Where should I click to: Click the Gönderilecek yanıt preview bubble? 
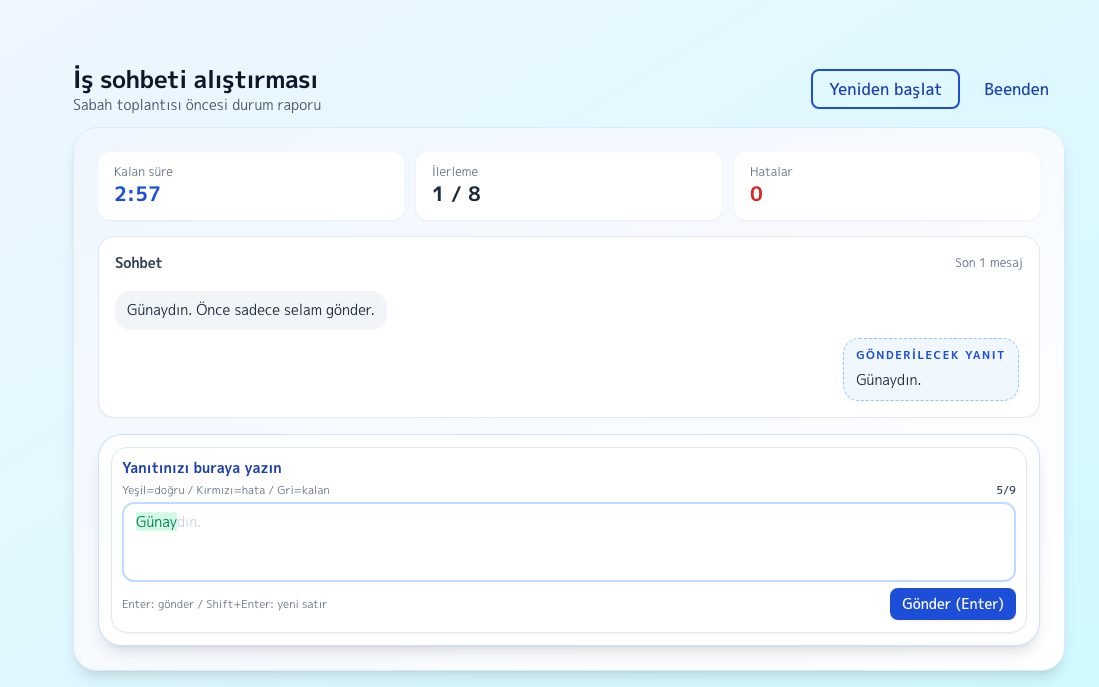[930, 369]
